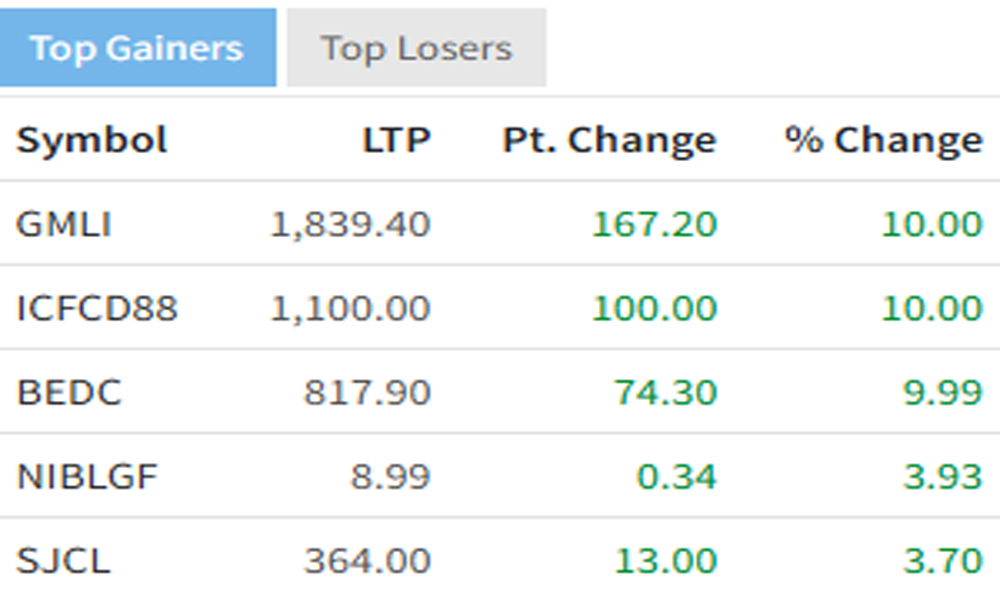Select NIBLGF percent change 3.93
Screen dimensions: 1000x600
point(942,476)
